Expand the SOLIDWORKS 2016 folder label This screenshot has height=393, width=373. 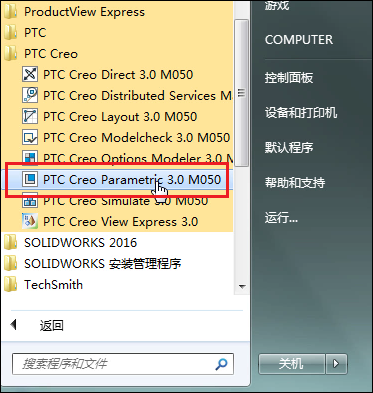click(80, 243)
